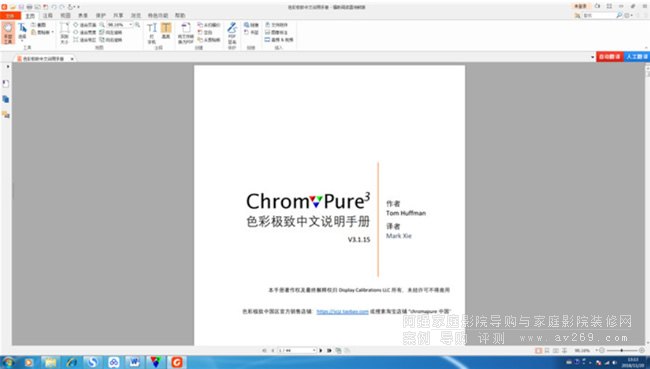Screen dimensions: 650x369
Task: Switch to the 注释 (Comment) ribbon tab
Action: (48, 15)
